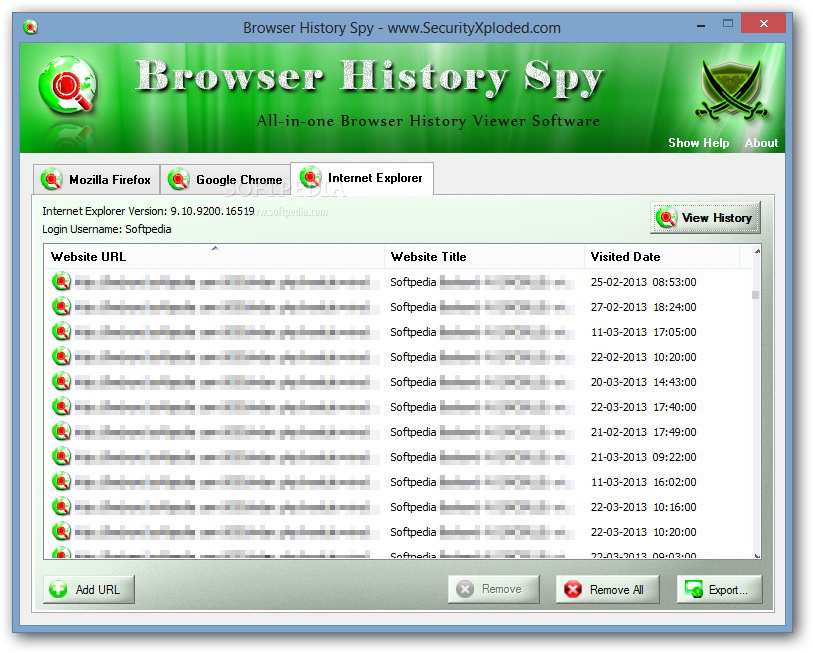Image resolution: width=813 pixels, height=653 pixels.
Task: Click the magnifier icon on Internet Explorer tab
Action: (x=311, y=177)
